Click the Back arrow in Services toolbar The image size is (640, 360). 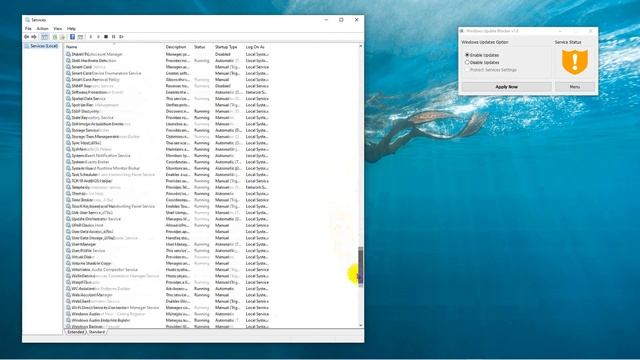click(x=27, y=37)
